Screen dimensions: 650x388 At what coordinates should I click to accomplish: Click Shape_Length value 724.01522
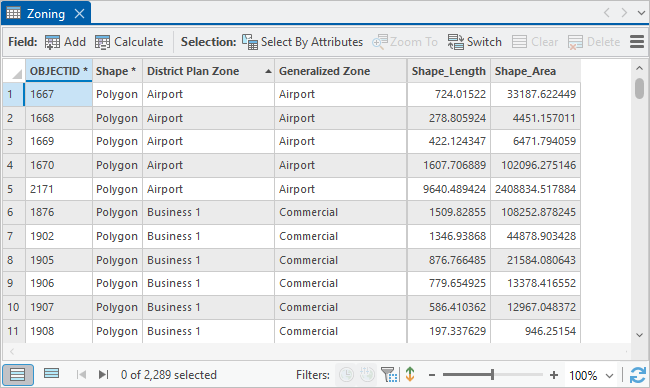pyautogui.click(x=449, y=95)
